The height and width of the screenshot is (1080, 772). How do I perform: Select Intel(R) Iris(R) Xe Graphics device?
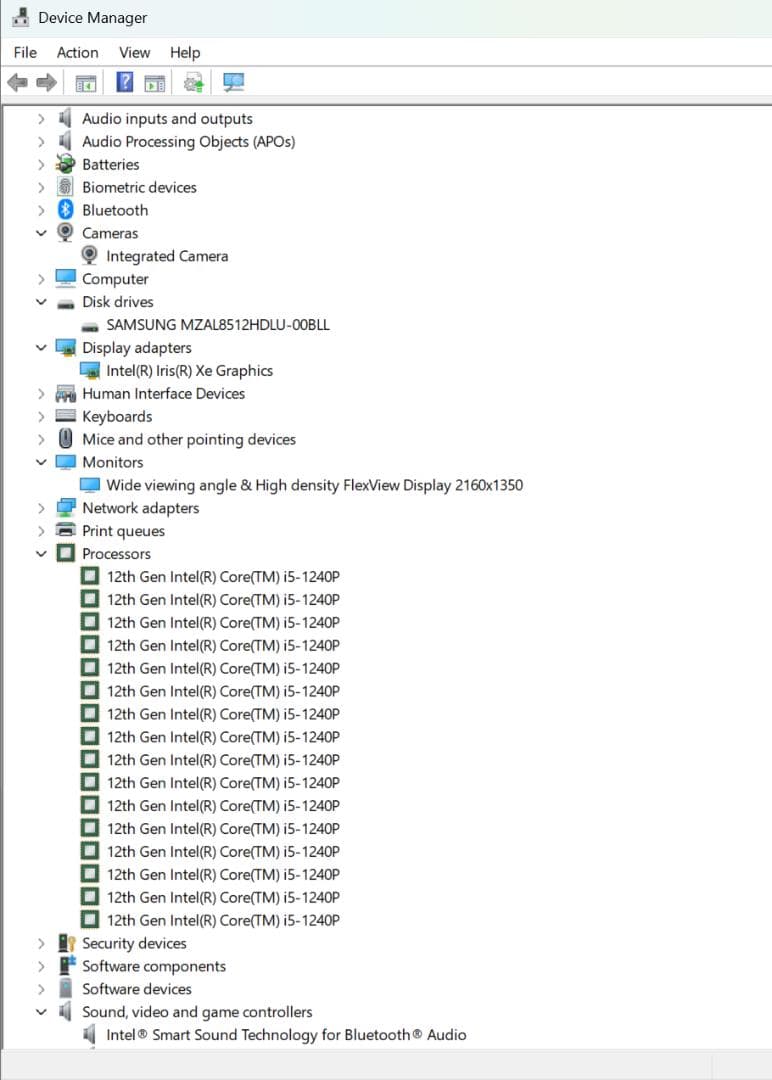[x=189, y=371]
